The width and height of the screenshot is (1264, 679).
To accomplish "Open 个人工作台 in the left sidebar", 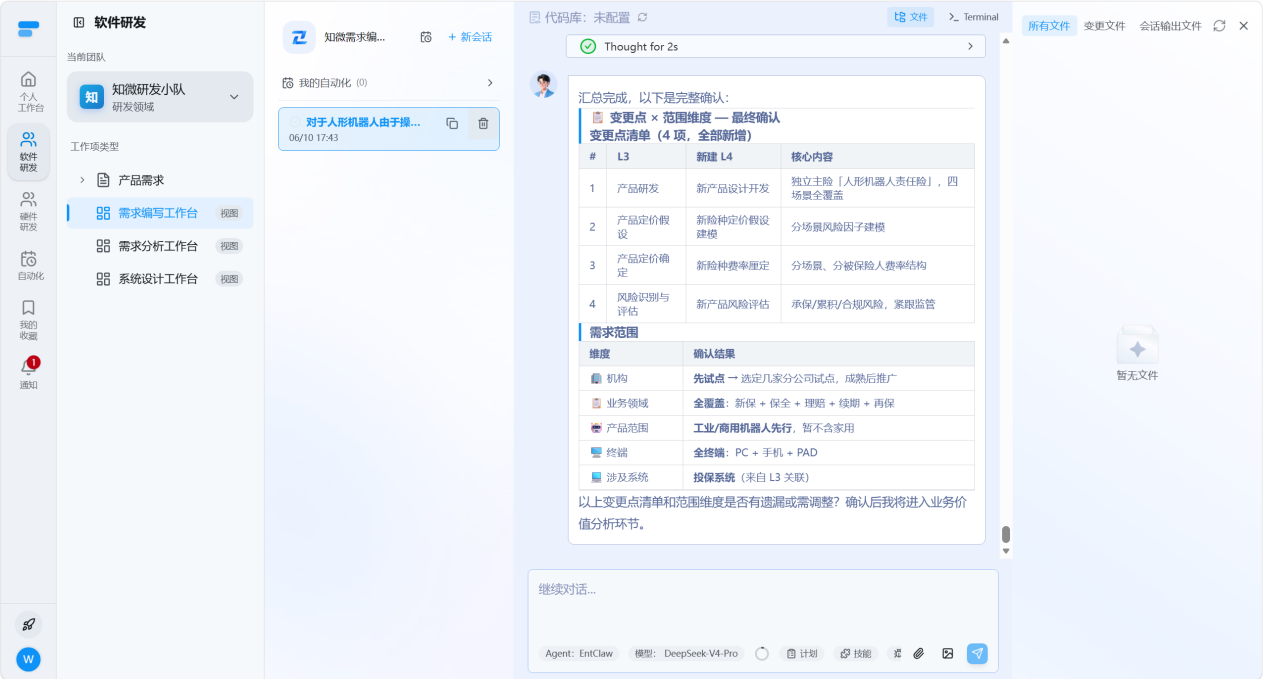I will 28,90.
